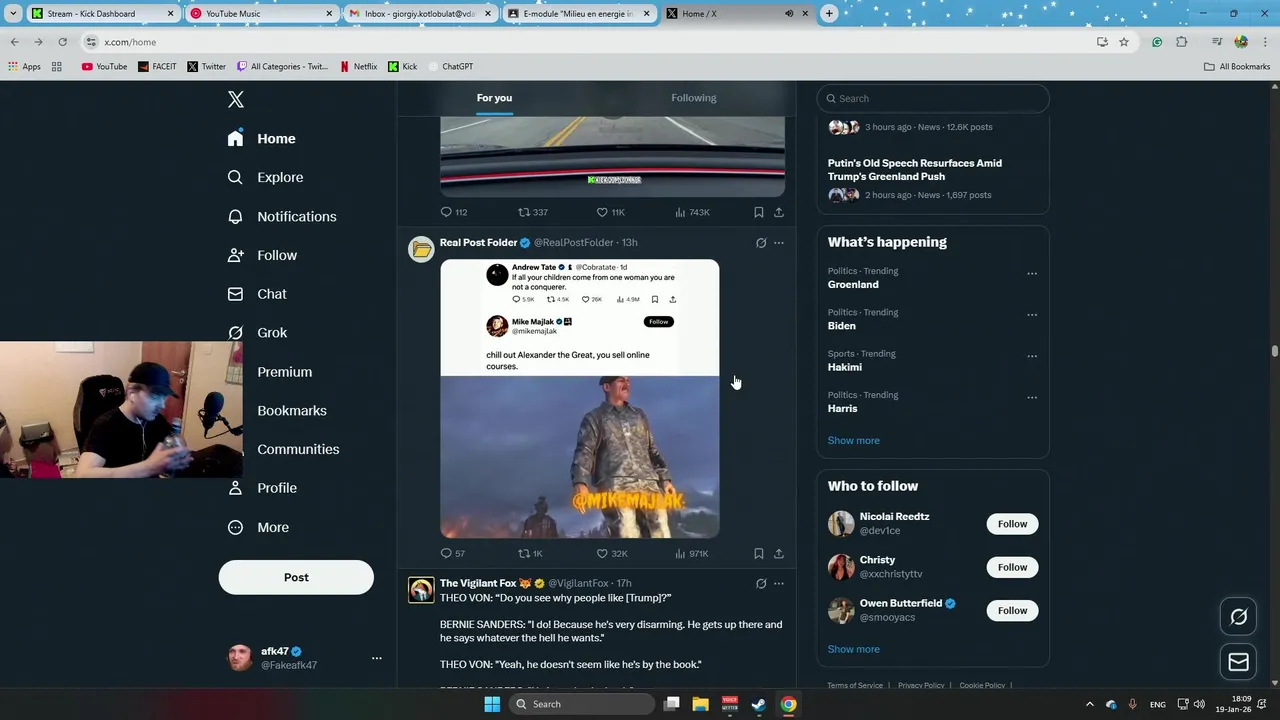Share the Real Post Folder post

tap(778, 553)
